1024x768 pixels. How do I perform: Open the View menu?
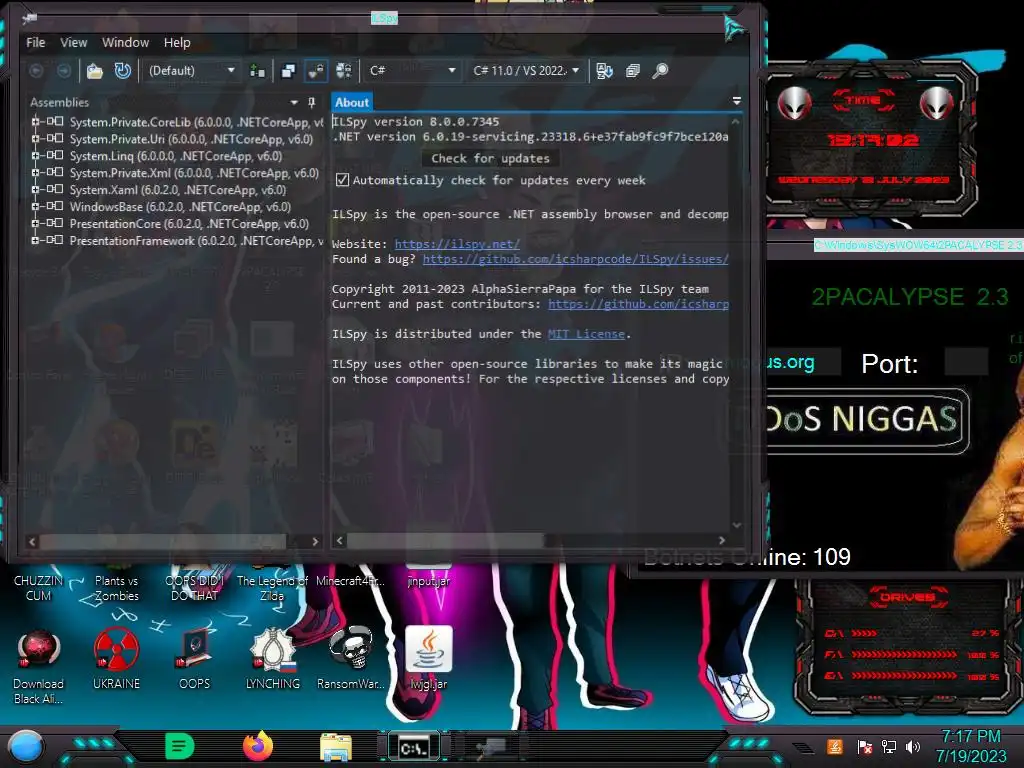[74, 42]
